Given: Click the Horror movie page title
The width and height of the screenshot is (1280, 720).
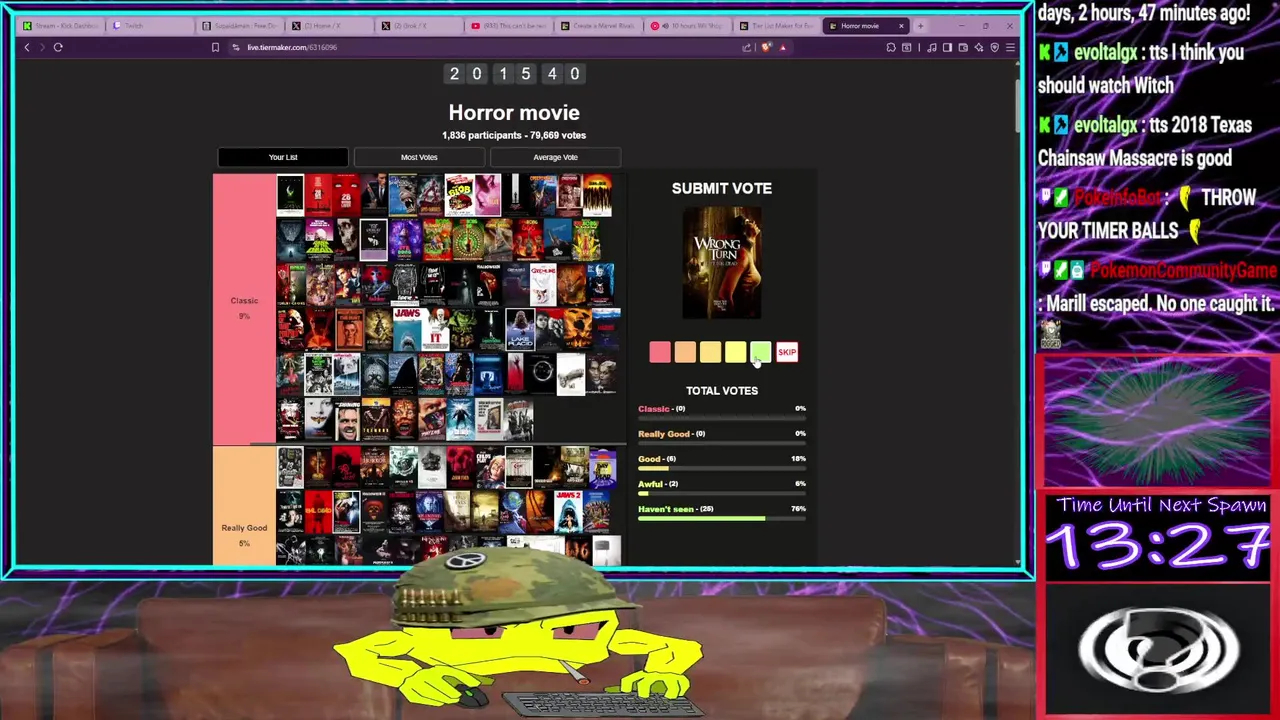Looking at the screenshot, I should [x=514, y=113].
